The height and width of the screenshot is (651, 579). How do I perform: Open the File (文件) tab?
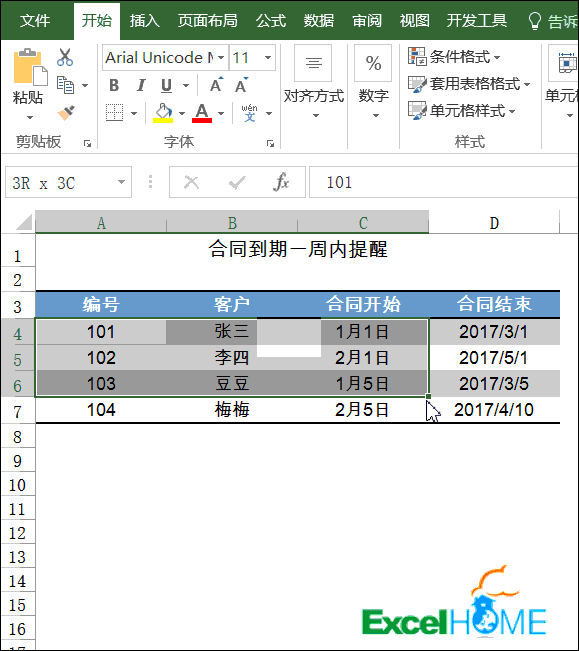coord(35,20)
